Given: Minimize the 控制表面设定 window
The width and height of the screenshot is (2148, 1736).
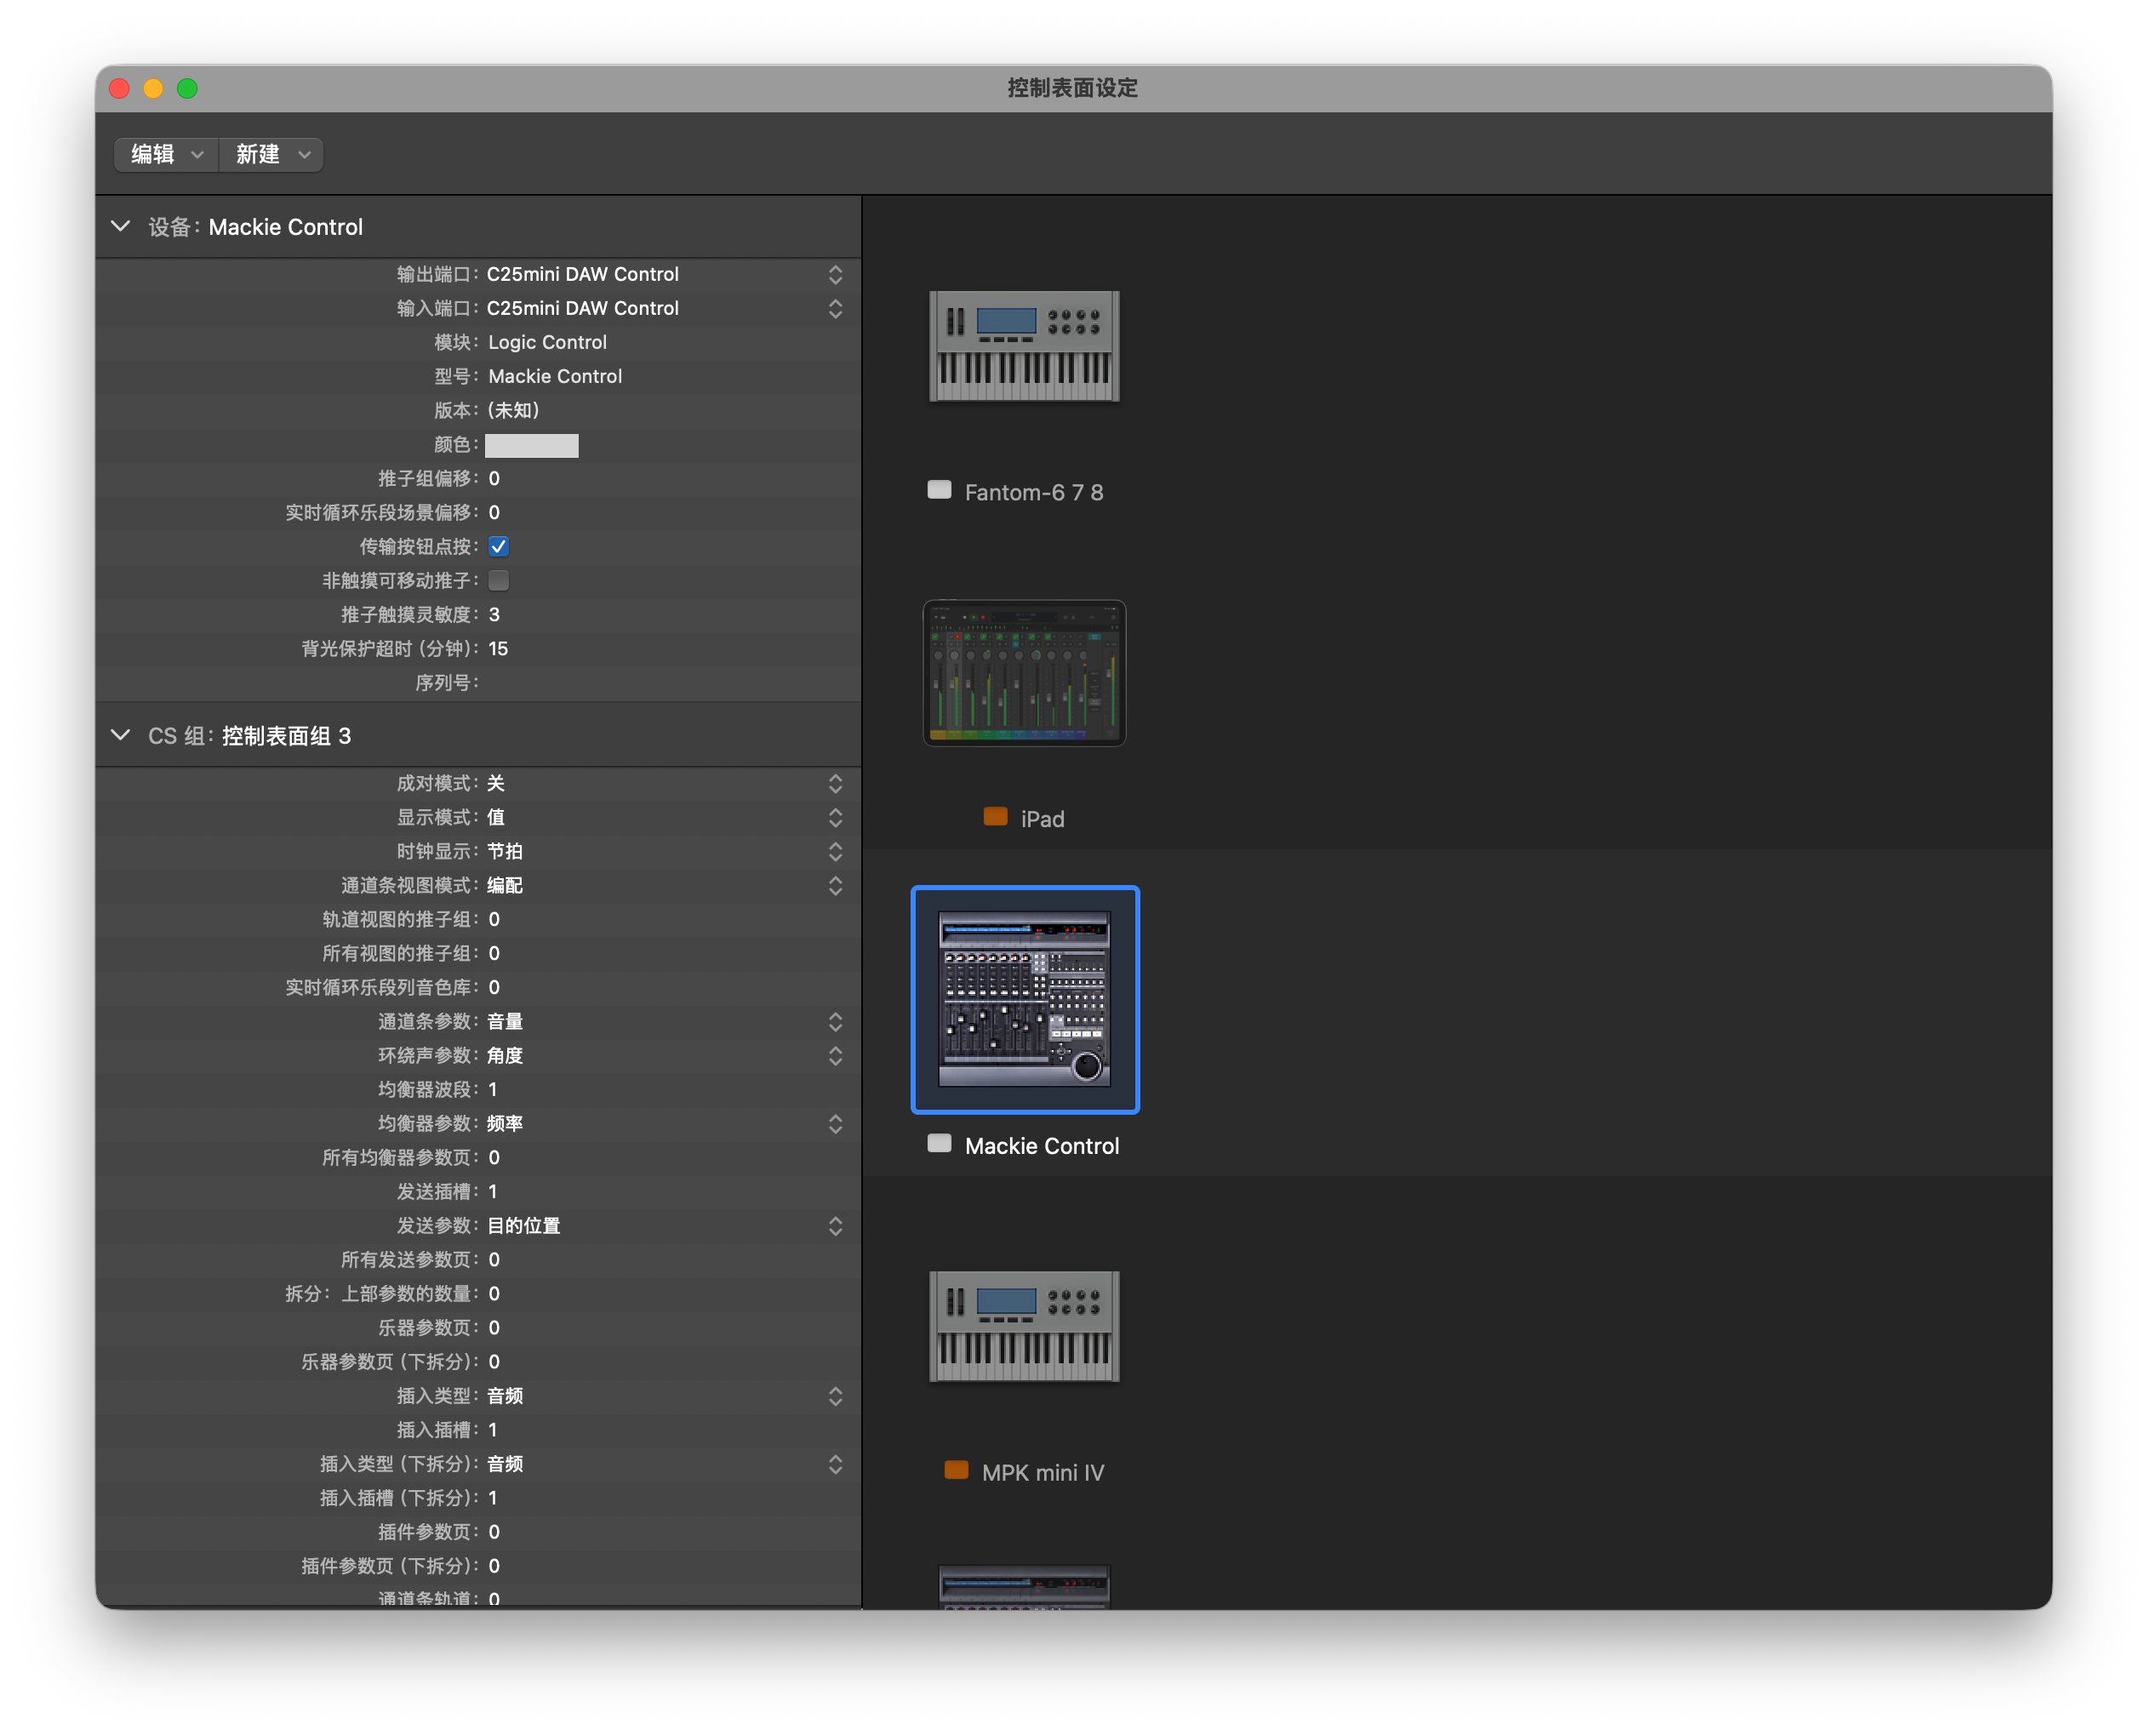Looking at the screenshot, I should (x=153, y=88).
